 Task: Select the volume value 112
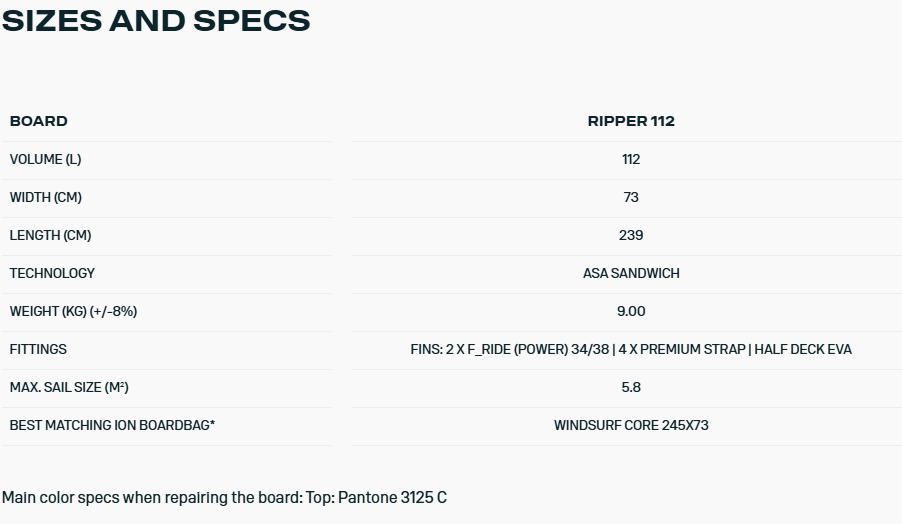pos(631,159)
